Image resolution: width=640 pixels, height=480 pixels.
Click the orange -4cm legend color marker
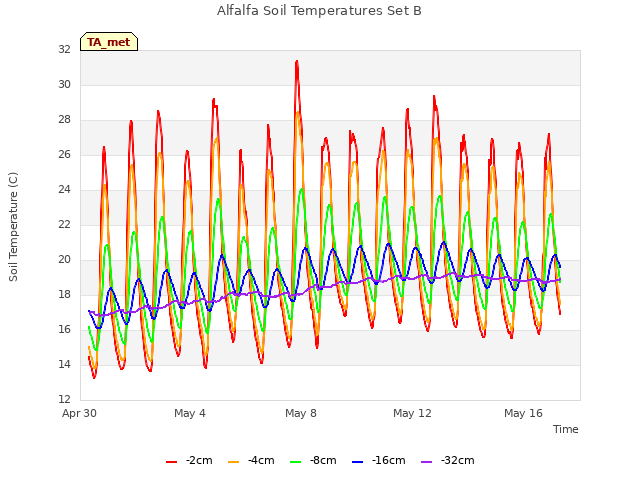tap(233, 462)
